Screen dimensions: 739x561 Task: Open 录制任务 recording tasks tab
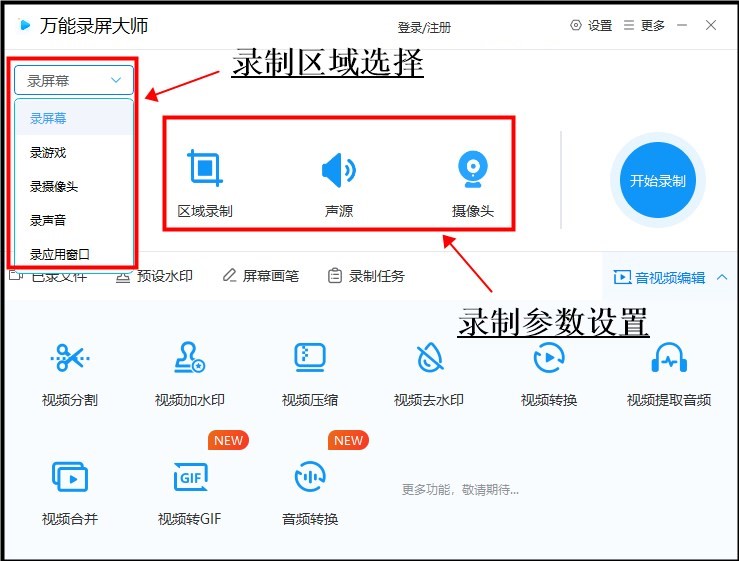(366, 276)
